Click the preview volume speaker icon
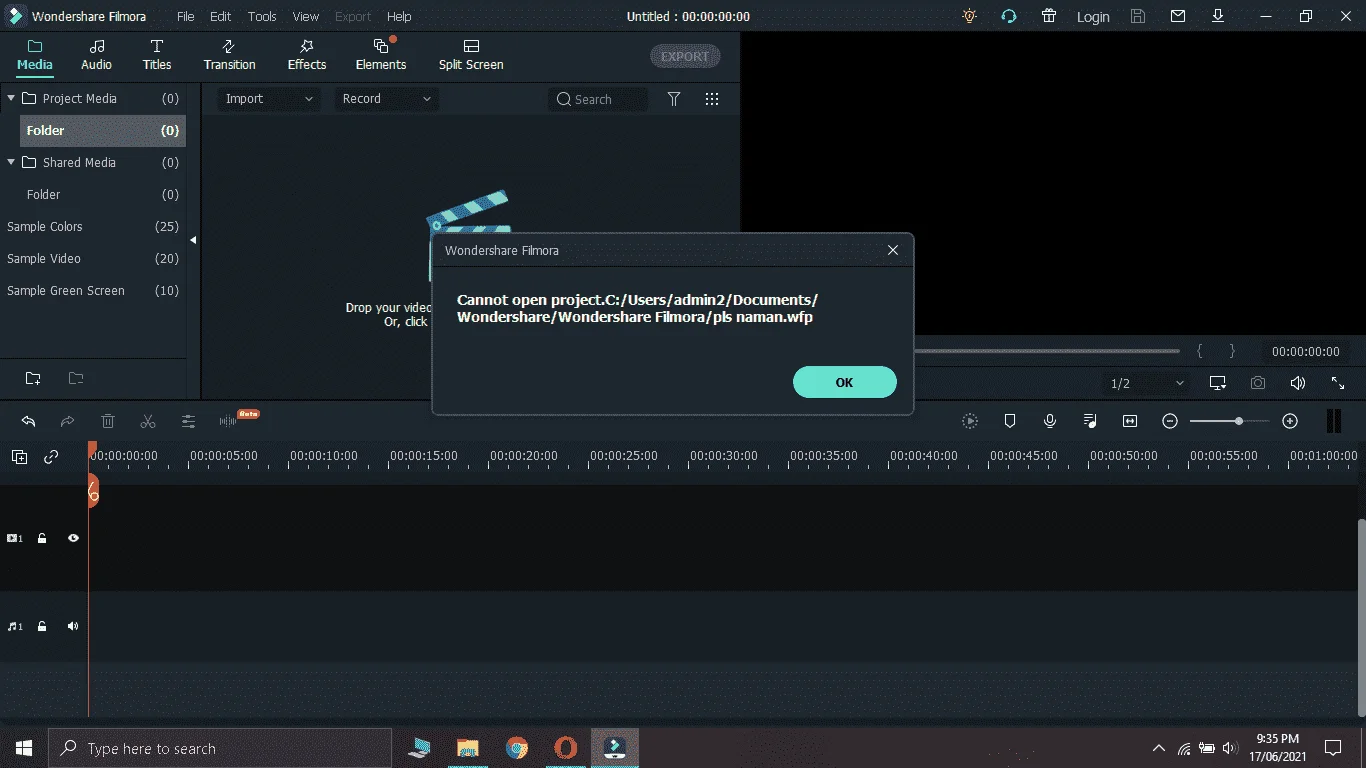Viewport: 1366px width, 768px height. coord(1298,383)
